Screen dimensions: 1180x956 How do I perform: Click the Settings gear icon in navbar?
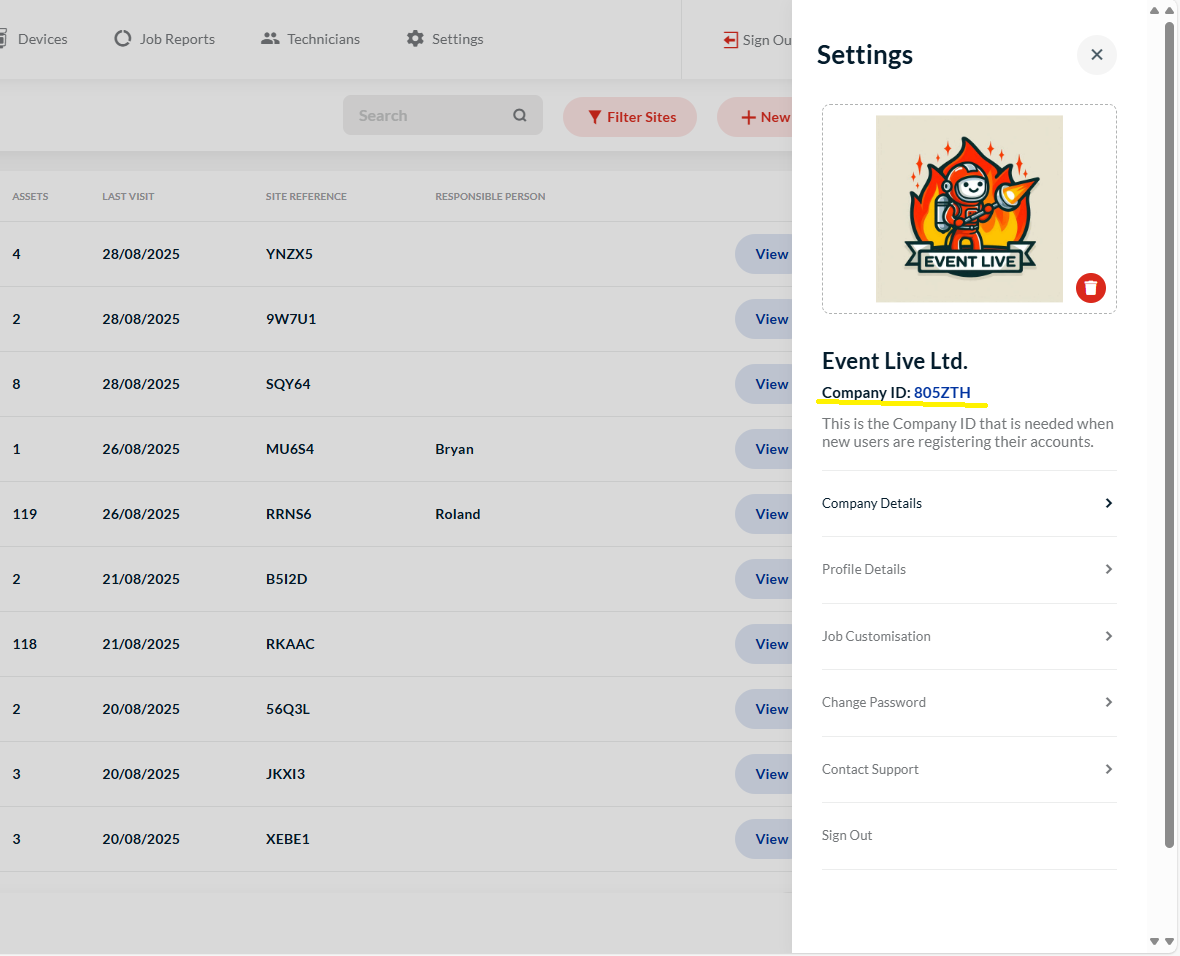415,39
